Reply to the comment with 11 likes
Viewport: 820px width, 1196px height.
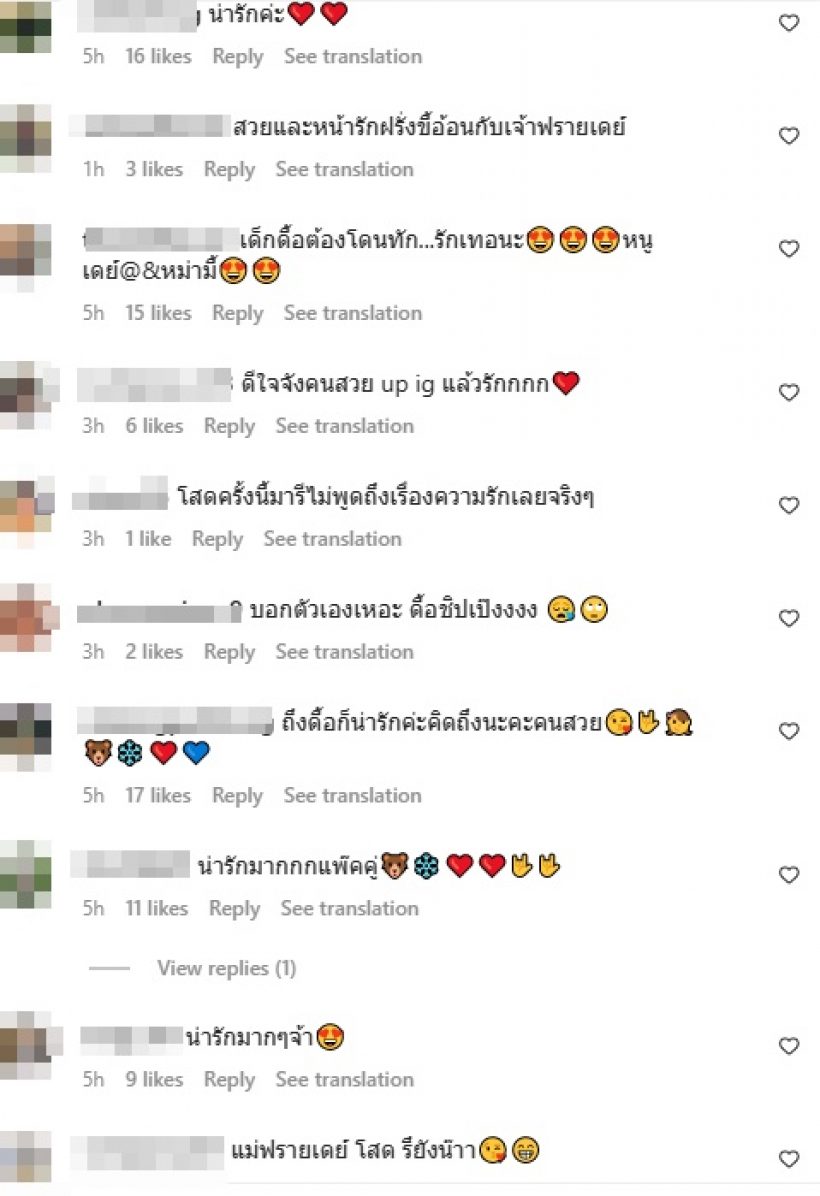(x=234, y=909)
